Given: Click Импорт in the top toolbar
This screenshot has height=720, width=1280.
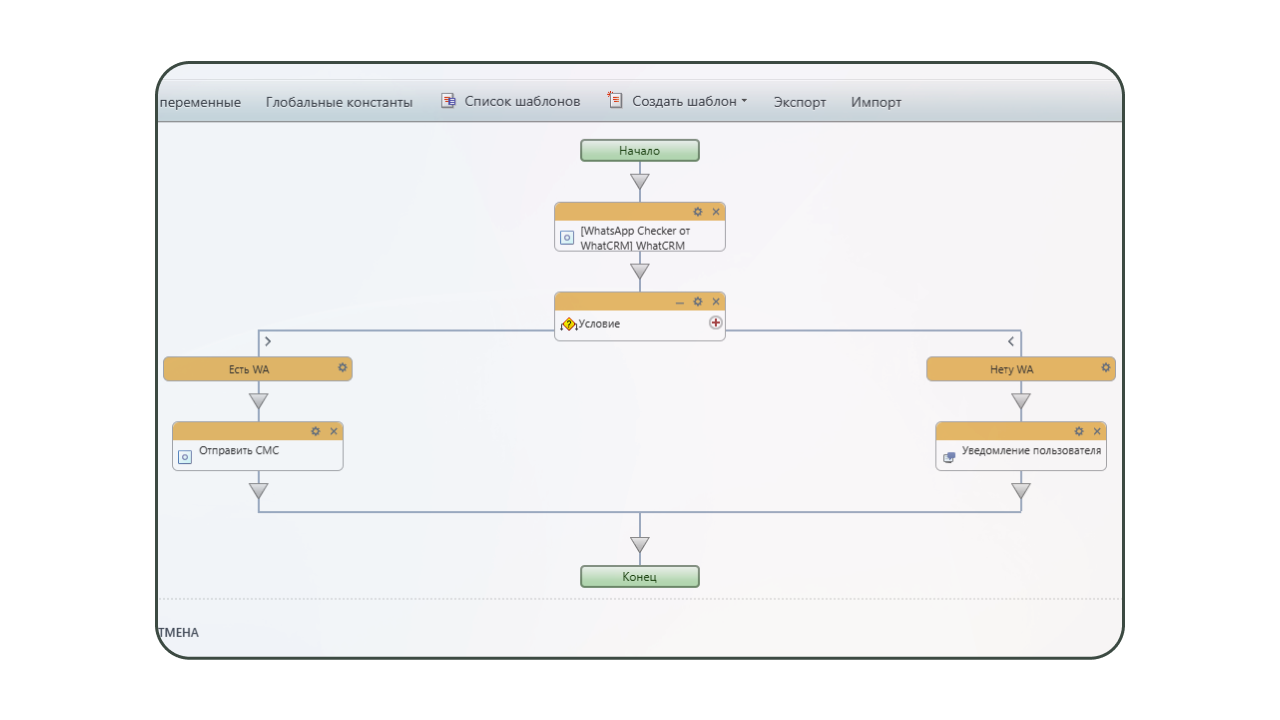Looking at the screenshot, I should (876, 102).
